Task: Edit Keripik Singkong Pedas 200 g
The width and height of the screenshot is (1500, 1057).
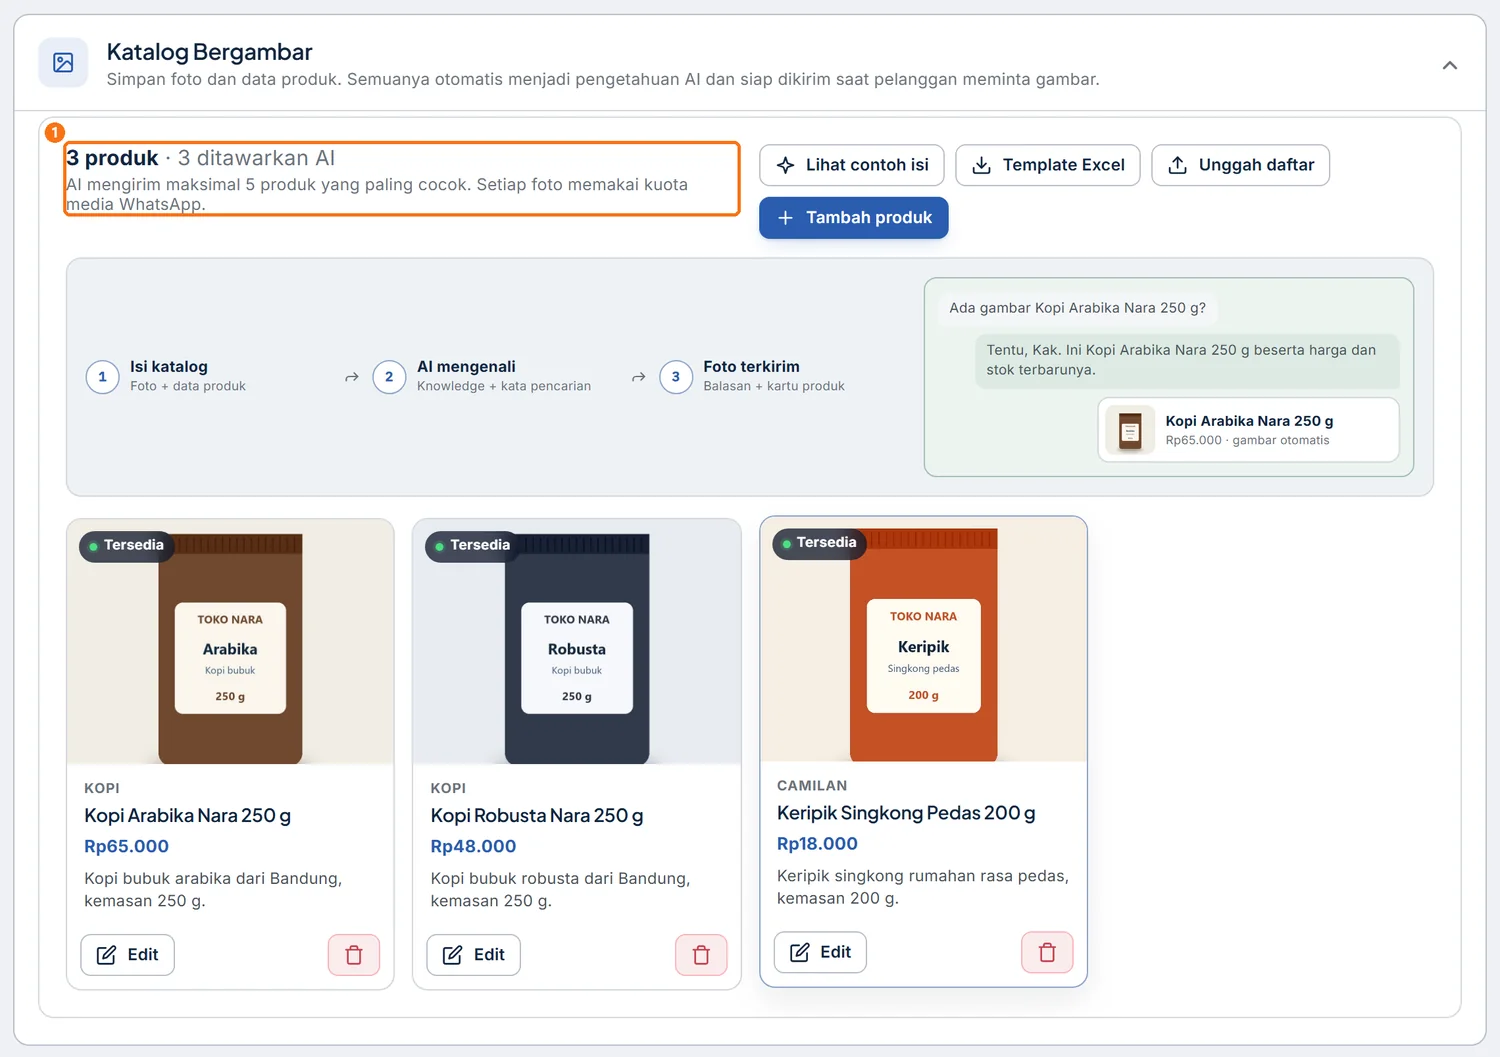Action: (820, 952)
